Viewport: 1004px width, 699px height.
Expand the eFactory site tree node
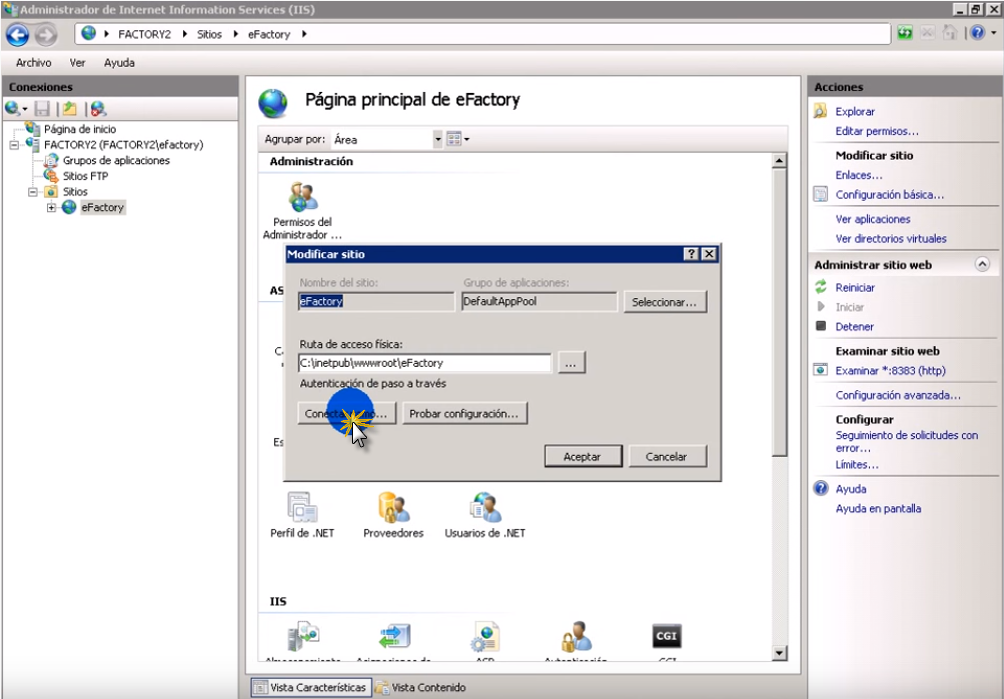coord(51,208)
